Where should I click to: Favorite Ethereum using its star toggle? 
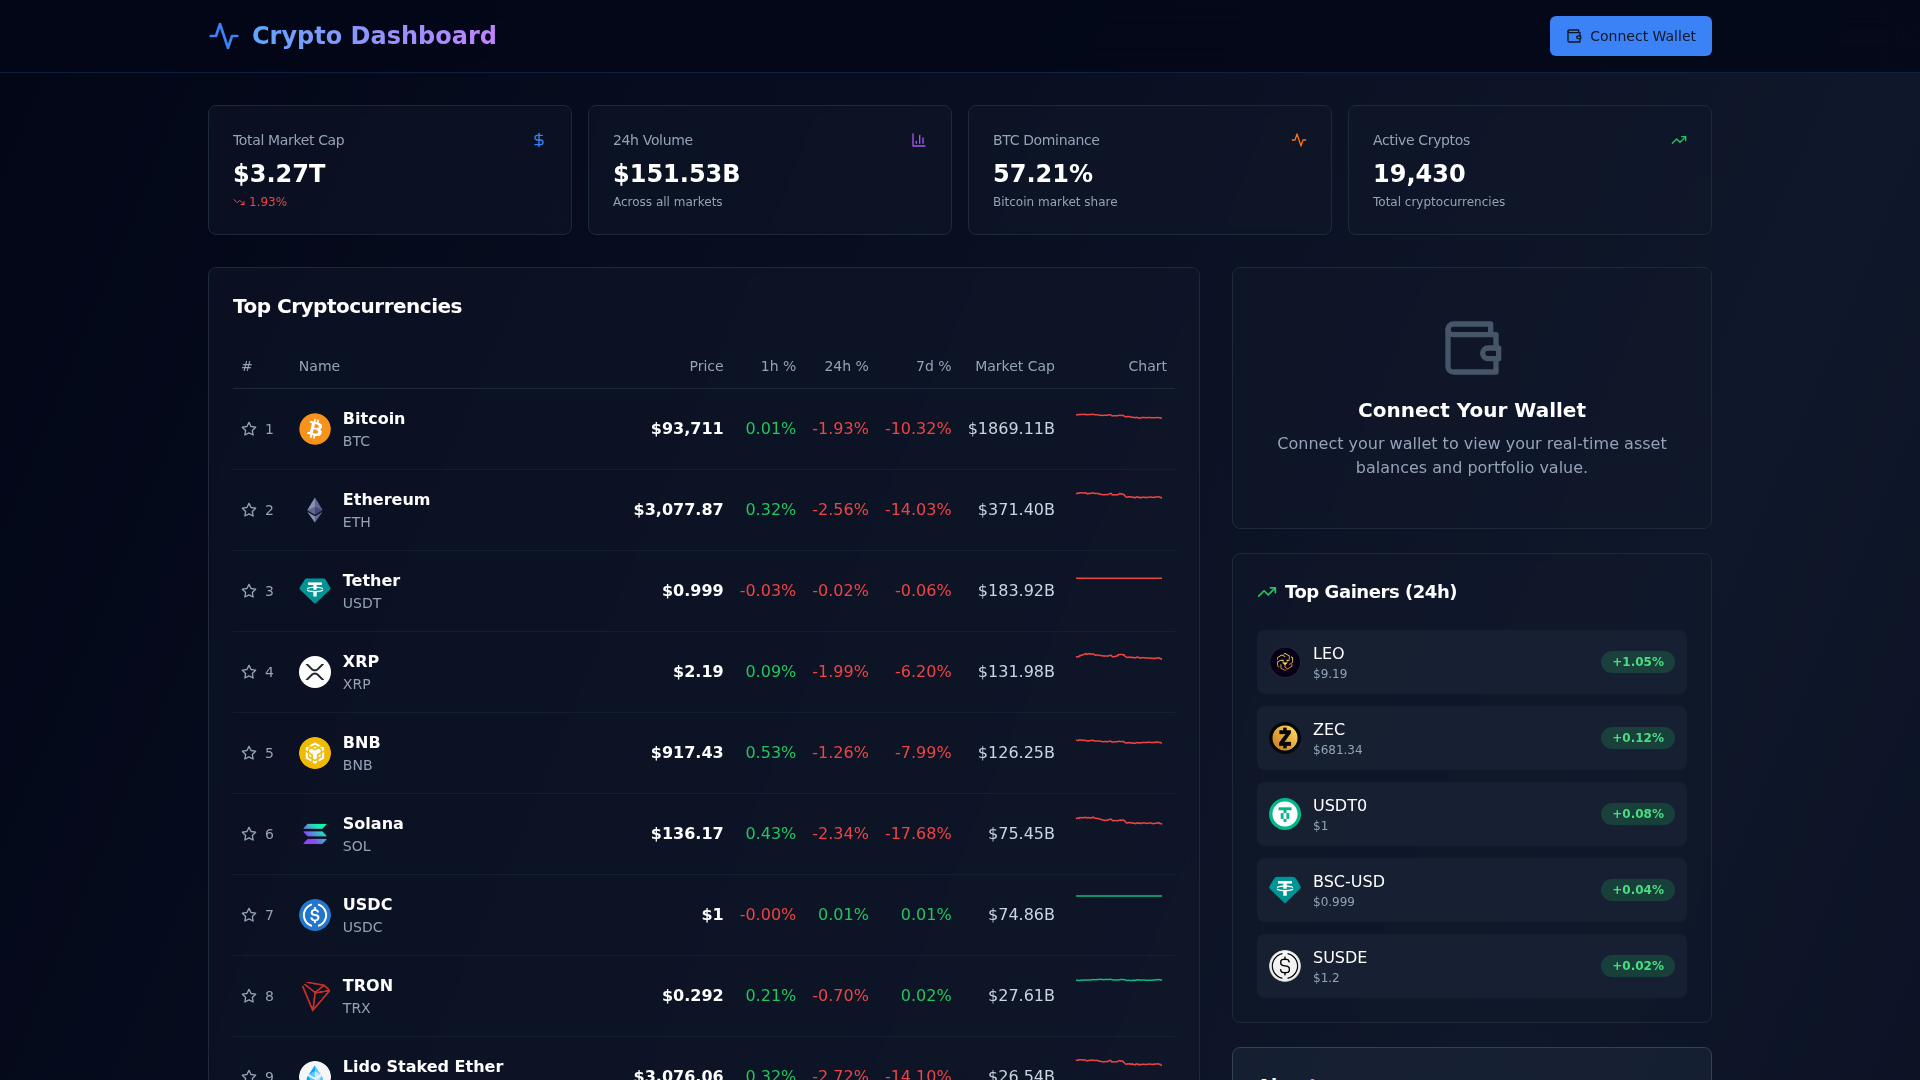point(247,509)
